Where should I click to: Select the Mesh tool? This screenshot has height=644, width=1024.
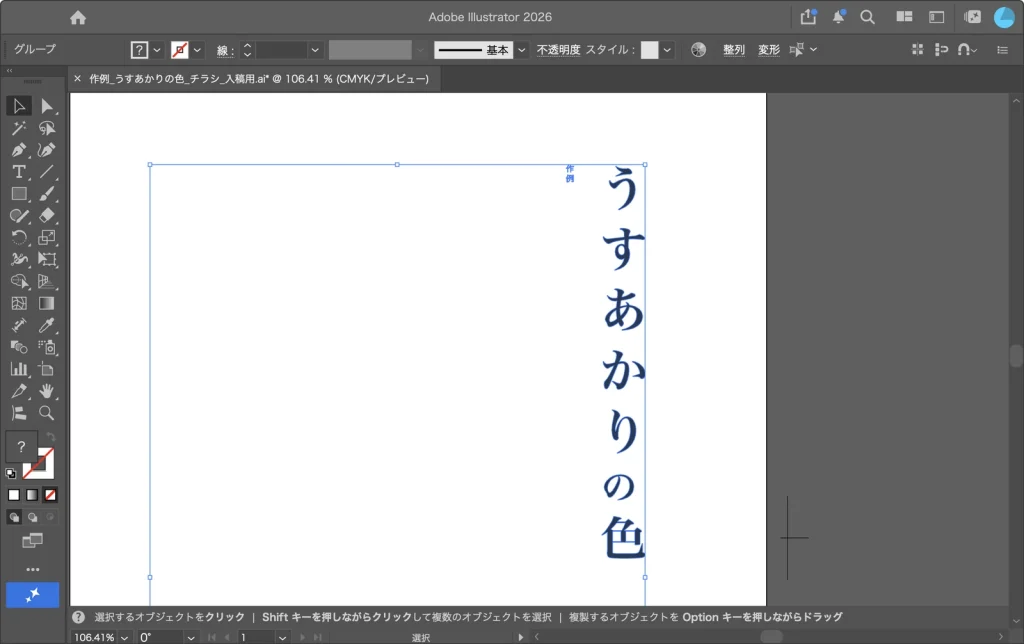click(x=19, y=303)
